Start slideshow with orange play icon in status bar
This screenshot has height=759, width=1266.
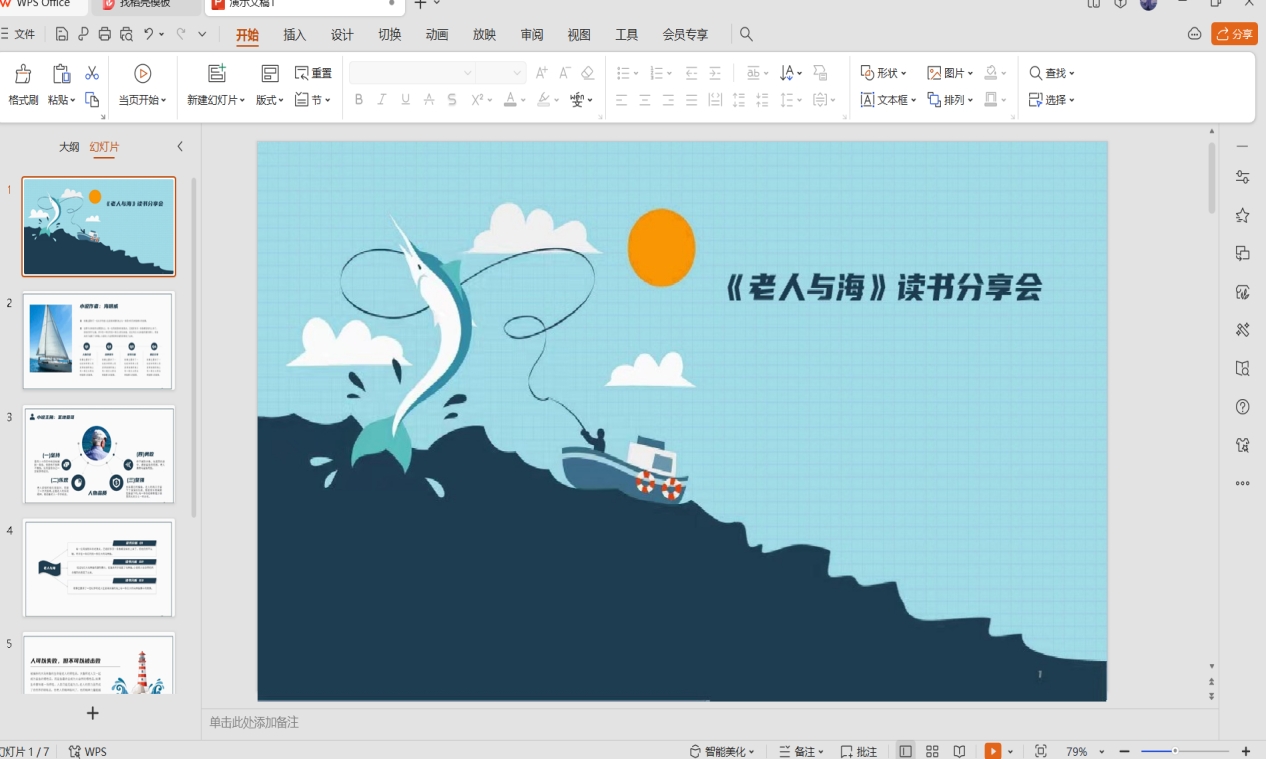993,751
